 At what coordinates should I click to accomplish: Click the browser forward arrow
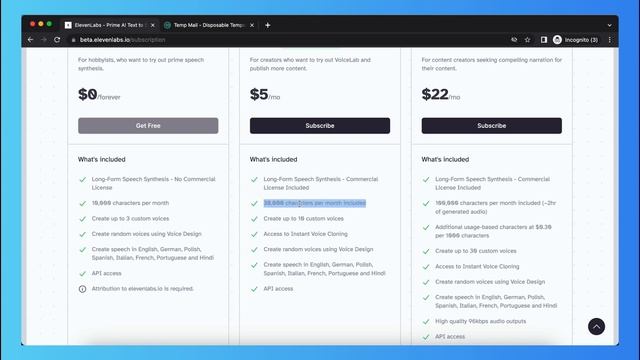point(44,40)
